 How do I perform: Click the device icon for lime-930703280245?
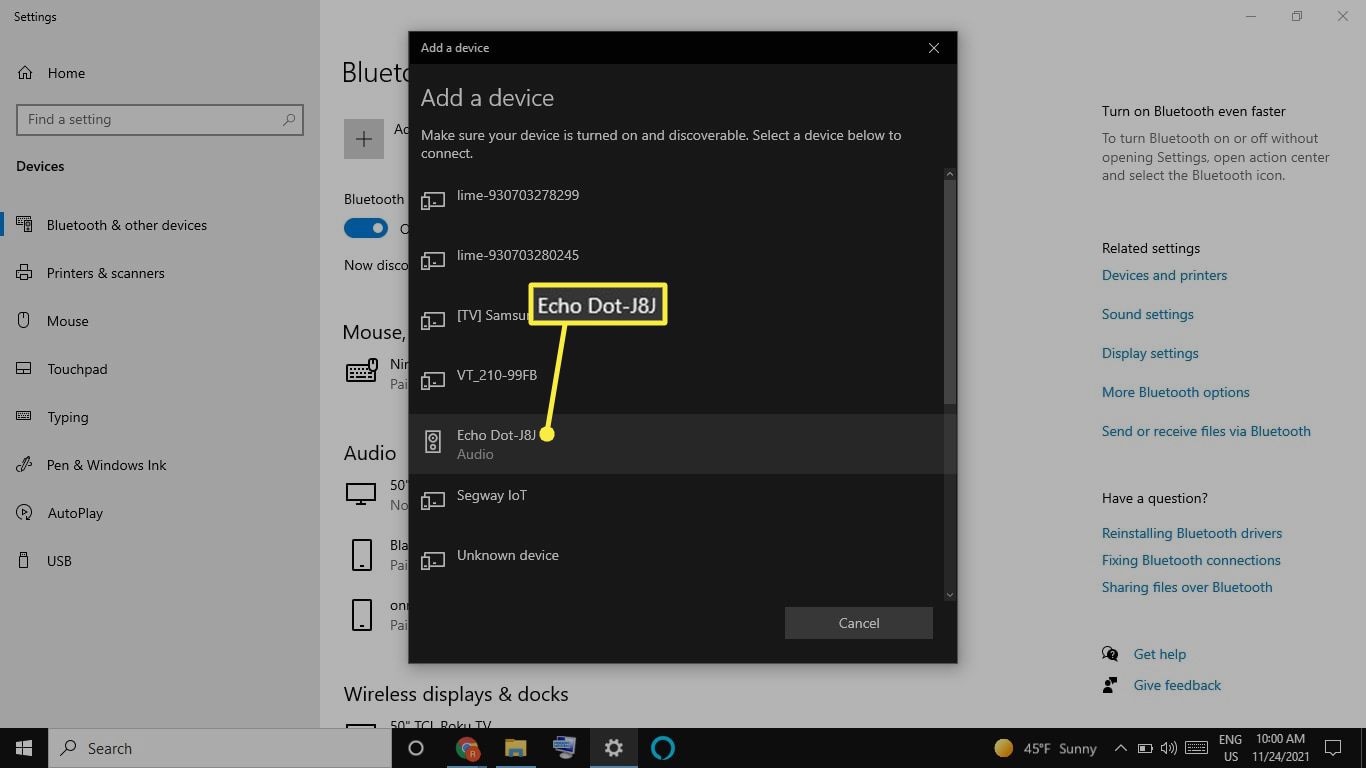coord(433,261)
